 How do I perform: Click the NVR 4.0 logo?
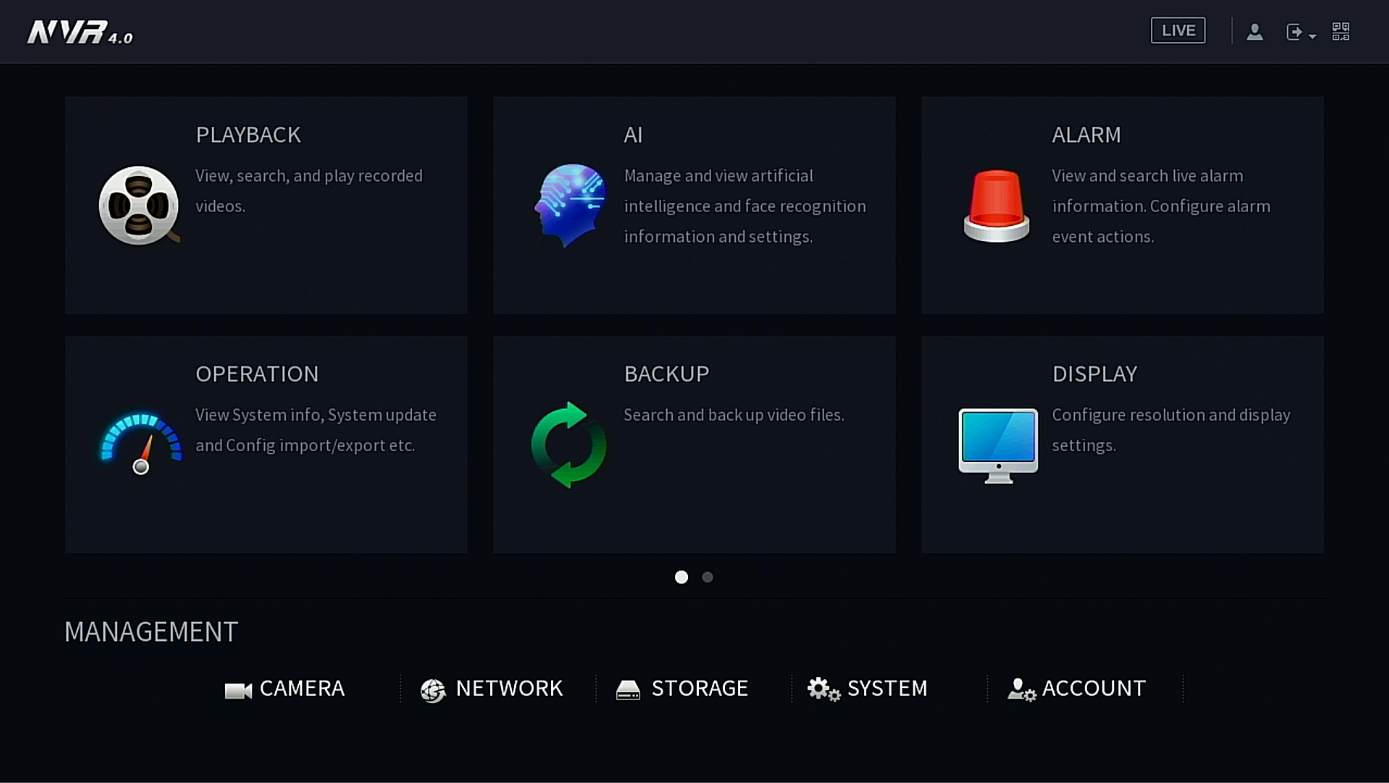coord(80,32)
